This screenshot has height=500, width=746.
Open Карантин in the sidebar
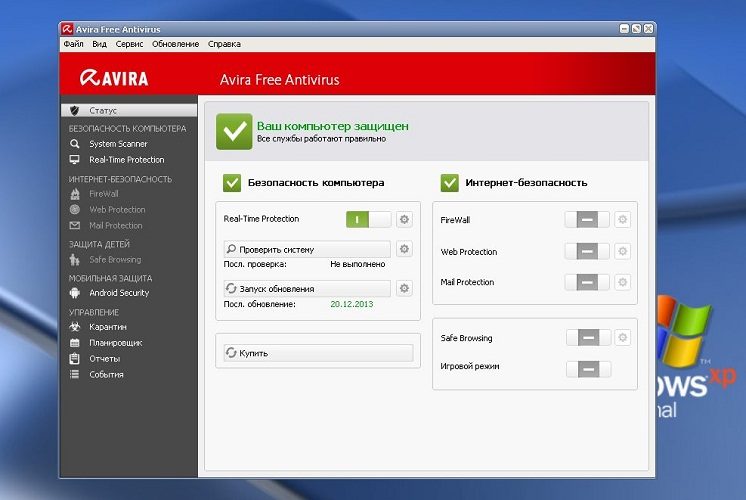coord(108,327)
